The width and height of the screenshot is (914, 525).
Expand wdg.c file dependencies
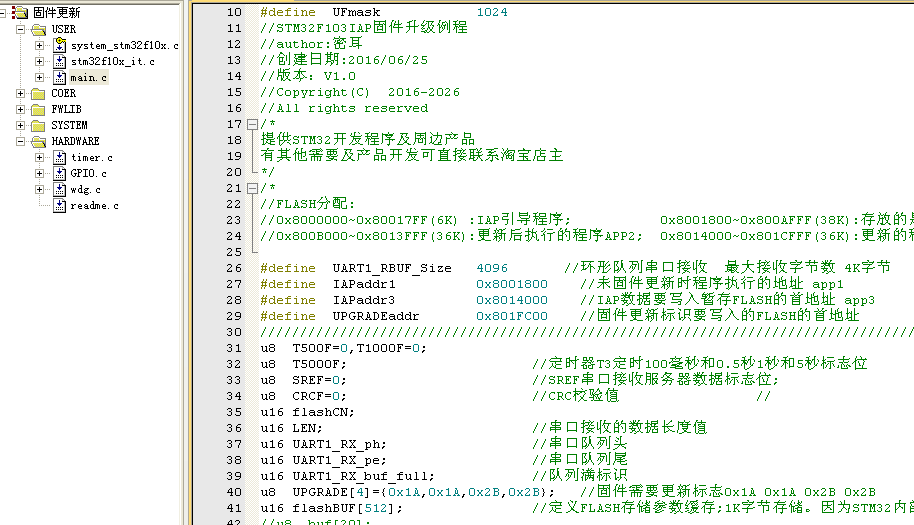(x=39, y=189)
